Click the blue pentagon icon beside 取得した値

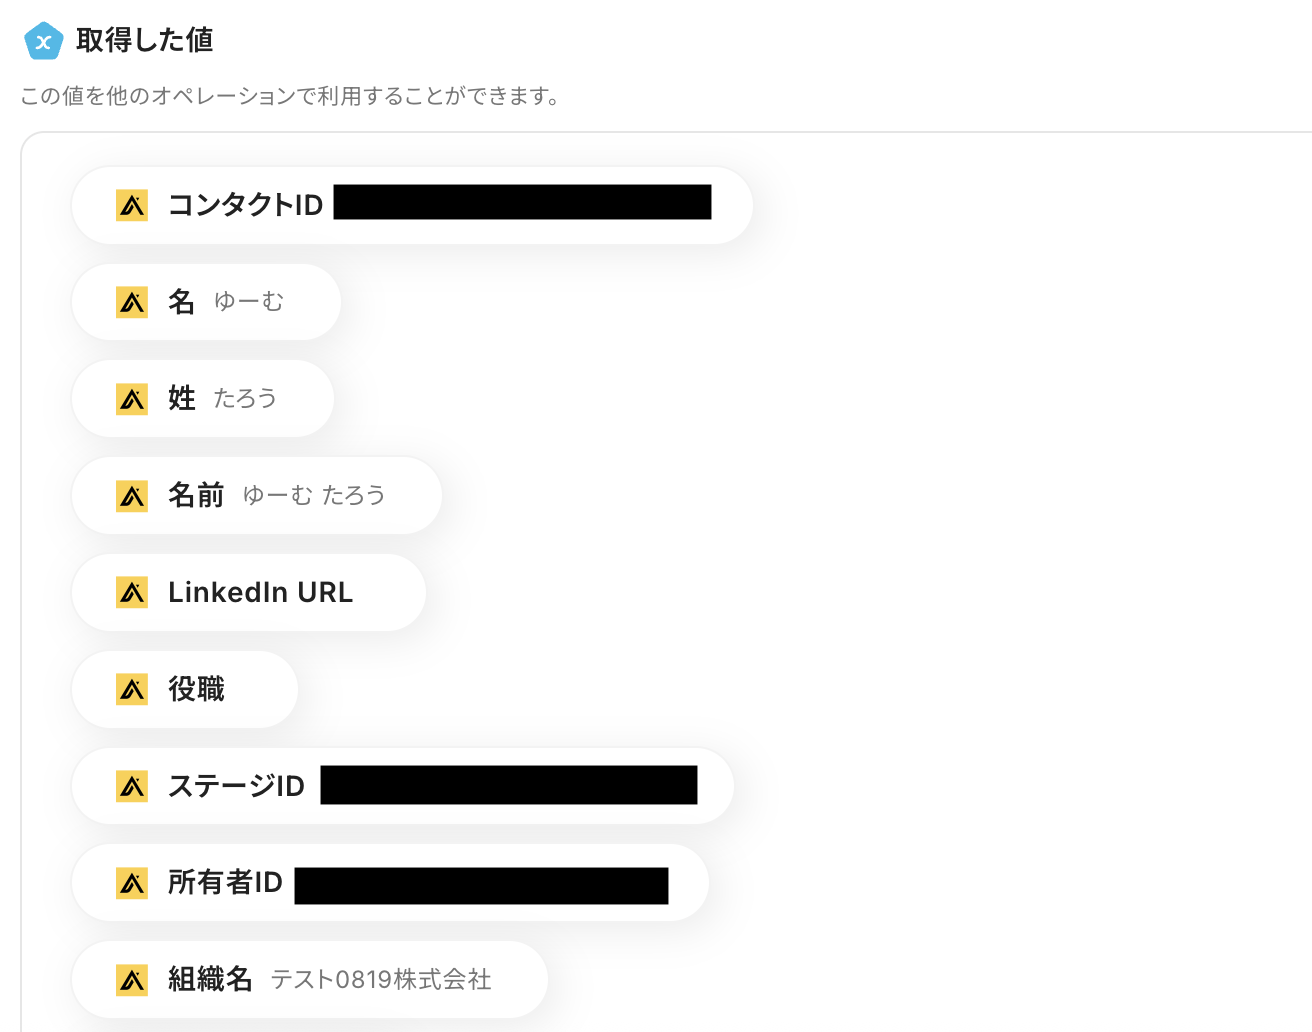tap(43, 41)
